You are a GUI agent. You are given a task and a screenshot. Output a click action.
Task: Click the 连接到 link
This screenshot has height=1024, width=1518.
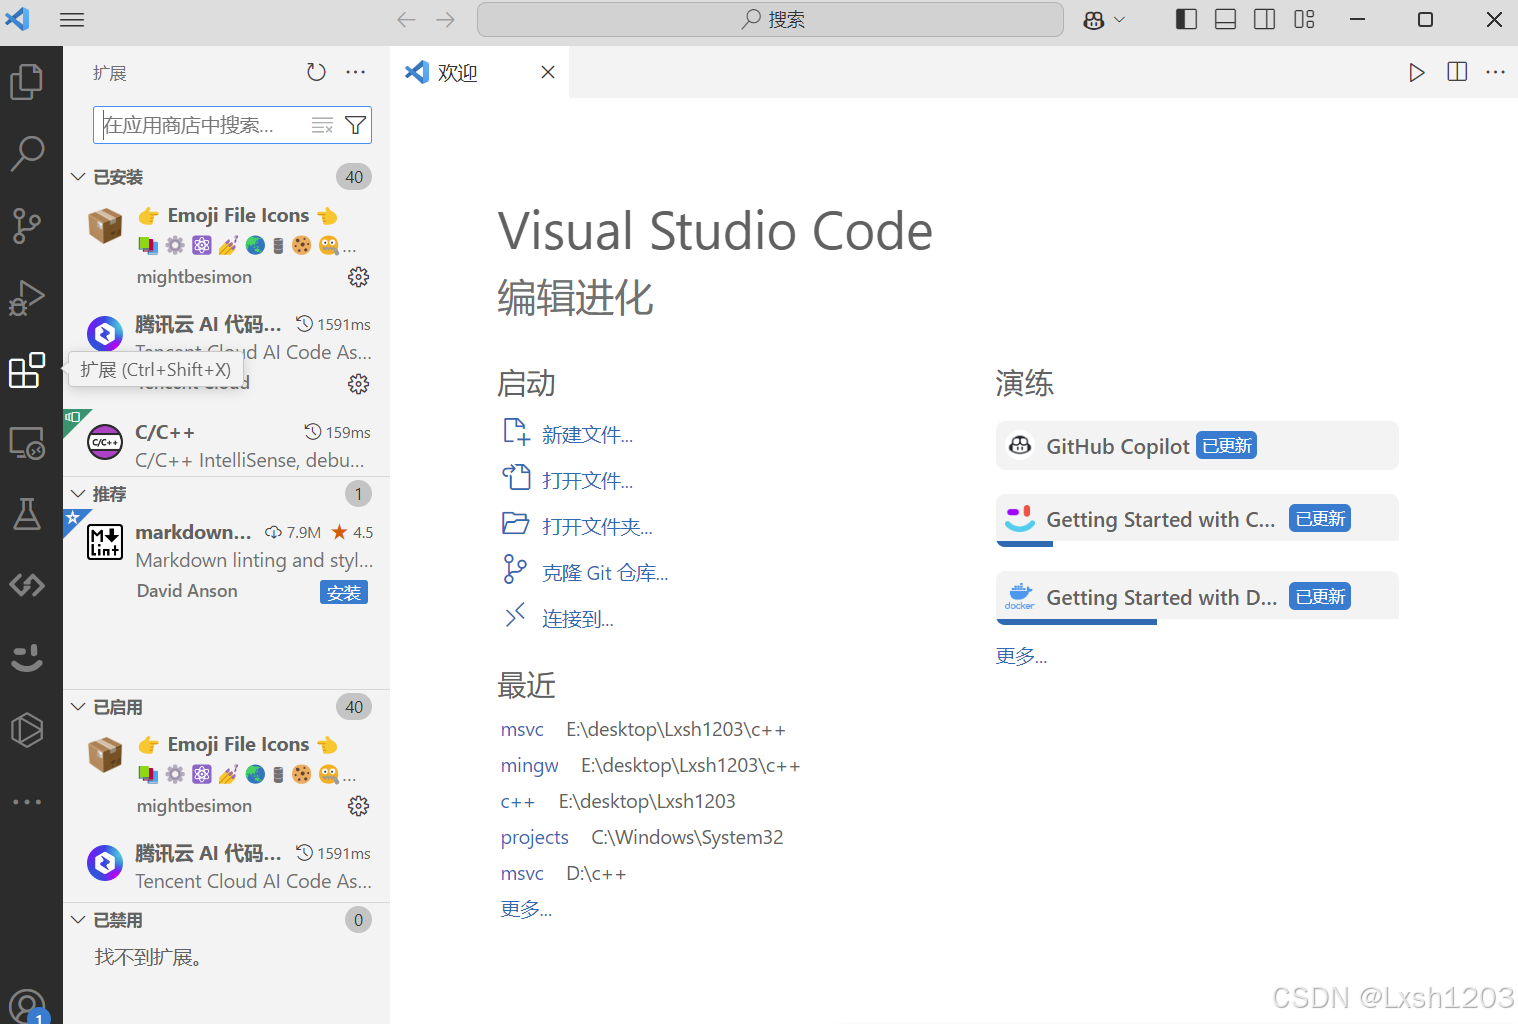tap(578, 619)
